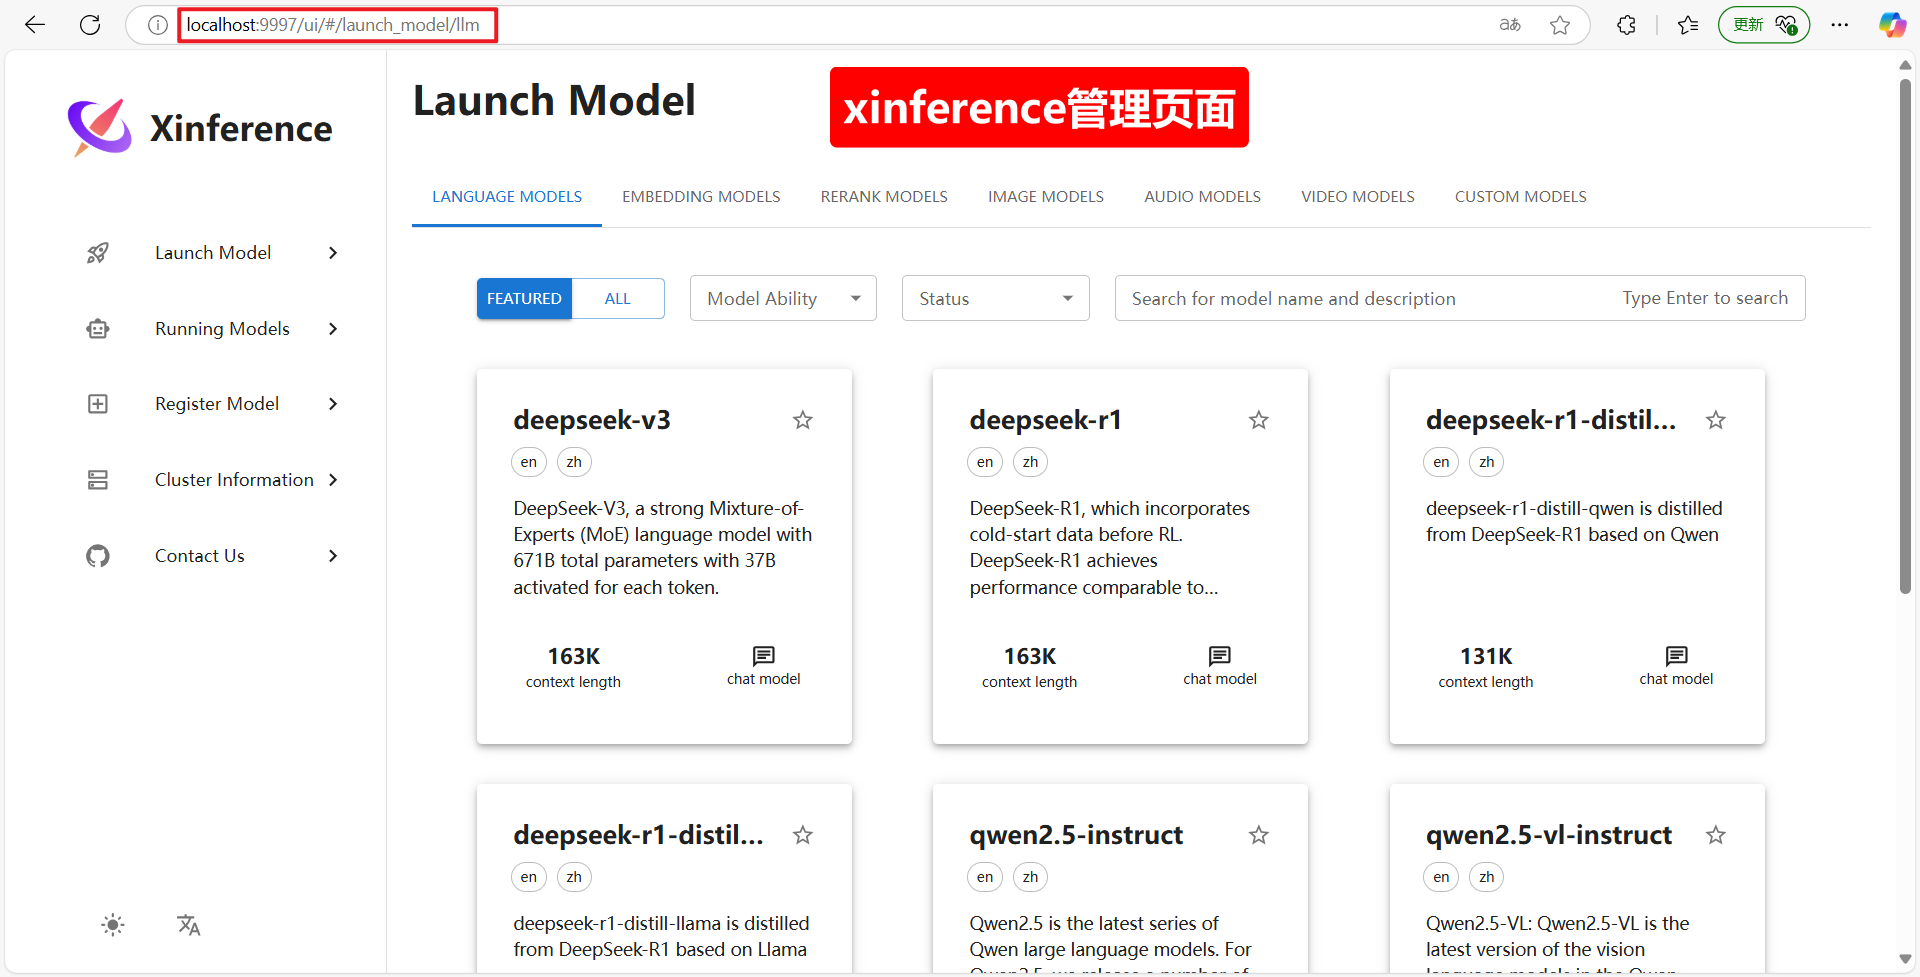Image resolution: width=1920 pixels, height=977 pixels.
Task: Go back with the browser back arrow
Action: (35, 25)
